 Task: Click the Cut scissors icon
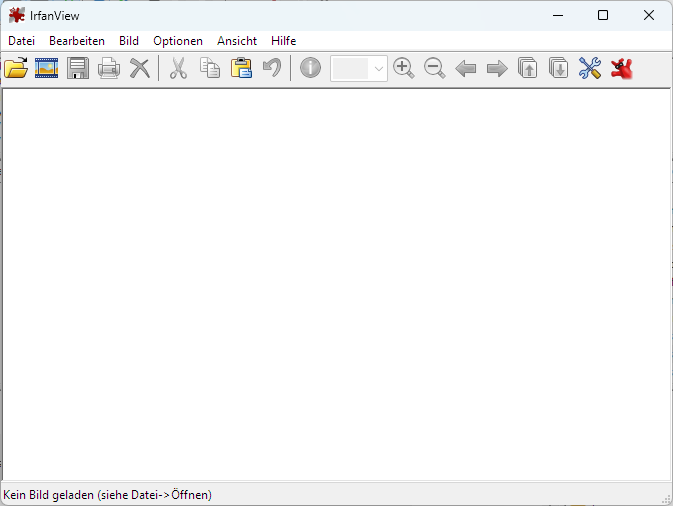[x=178, y=68]
